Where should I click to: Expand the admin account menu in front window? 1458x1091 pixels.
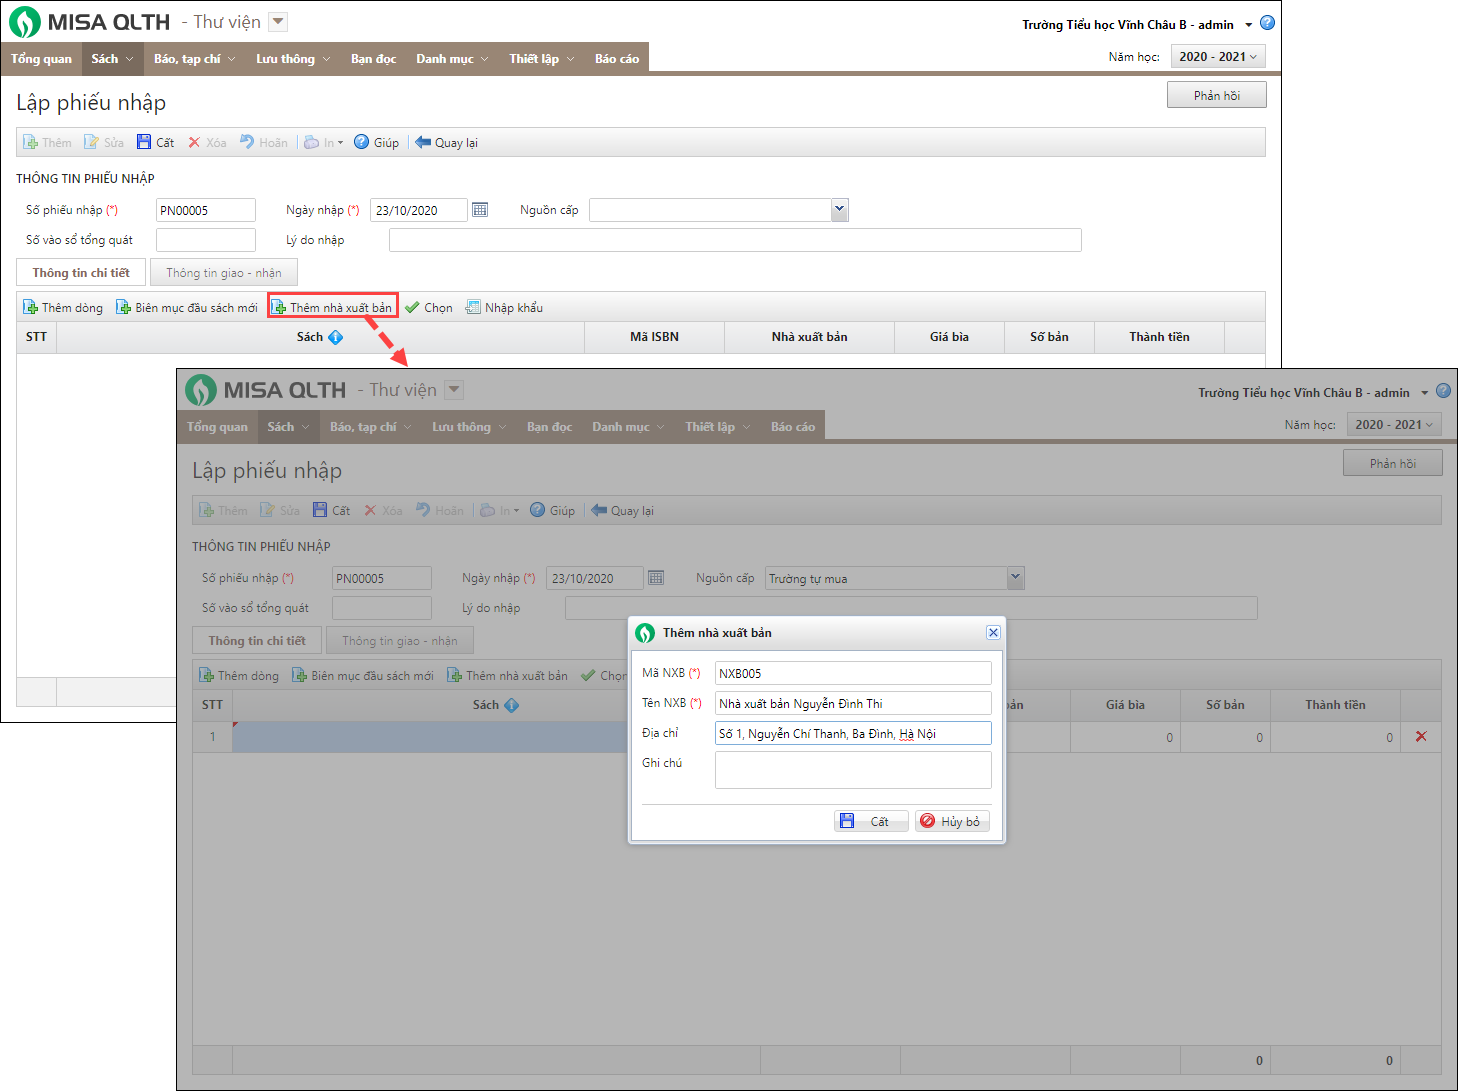coord(1425,393)
